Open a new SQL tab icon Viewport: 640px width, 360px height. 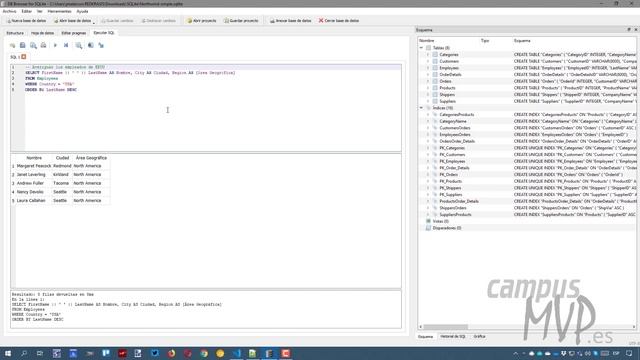(x=13, y=45)
